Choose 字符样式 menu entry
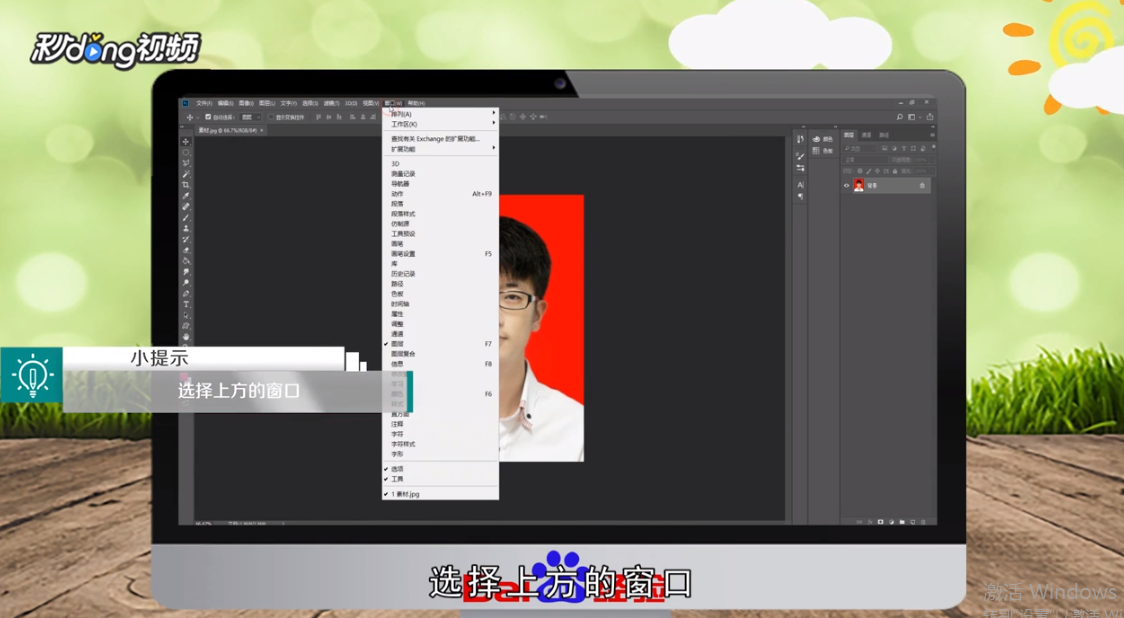The image size is (1124, 618). pyautogui.click(x=440, y=444)
